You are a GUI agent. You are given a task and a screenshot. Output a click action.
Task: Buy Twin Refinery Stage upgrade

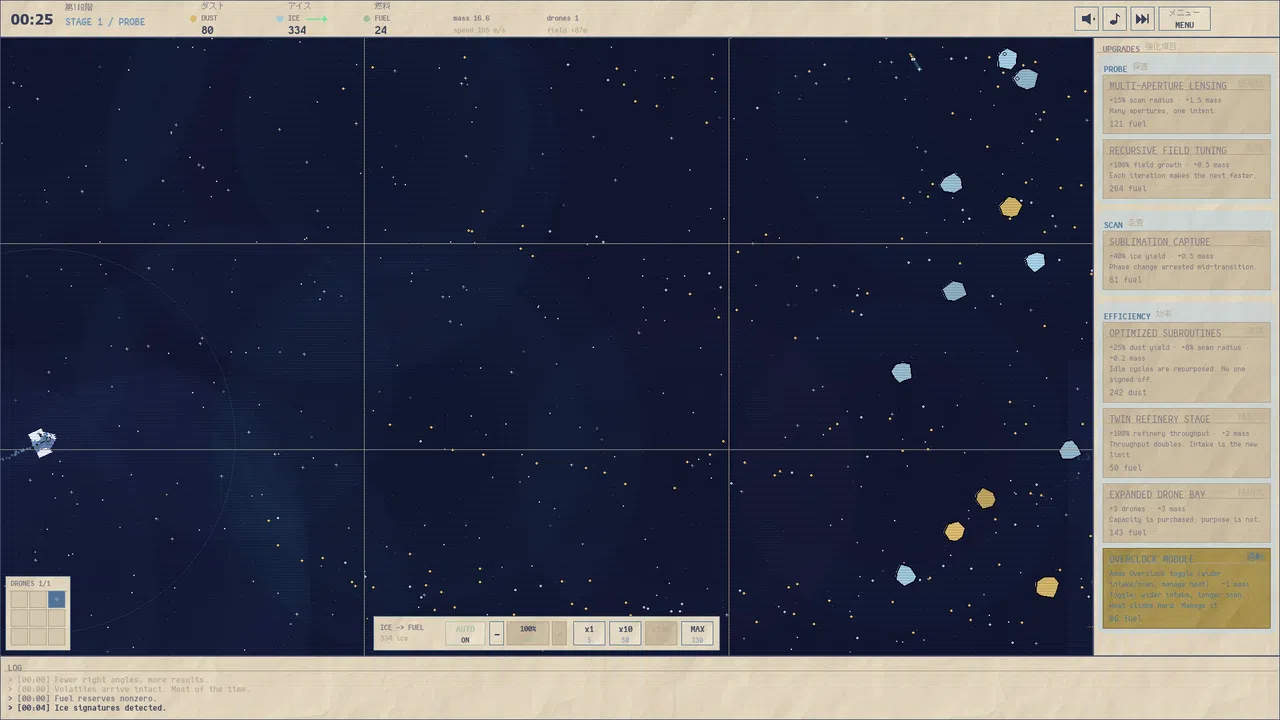click(1186, 442)
